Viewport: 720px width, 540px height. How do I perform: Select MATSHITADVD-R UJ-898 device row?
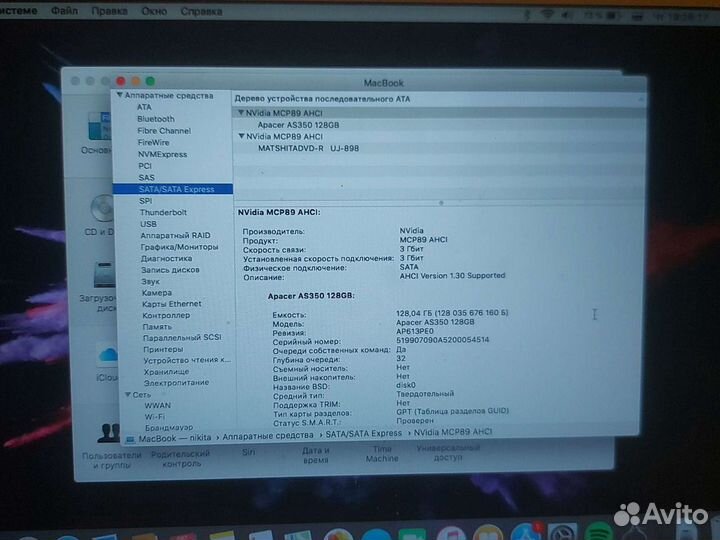tap(308, 148)
